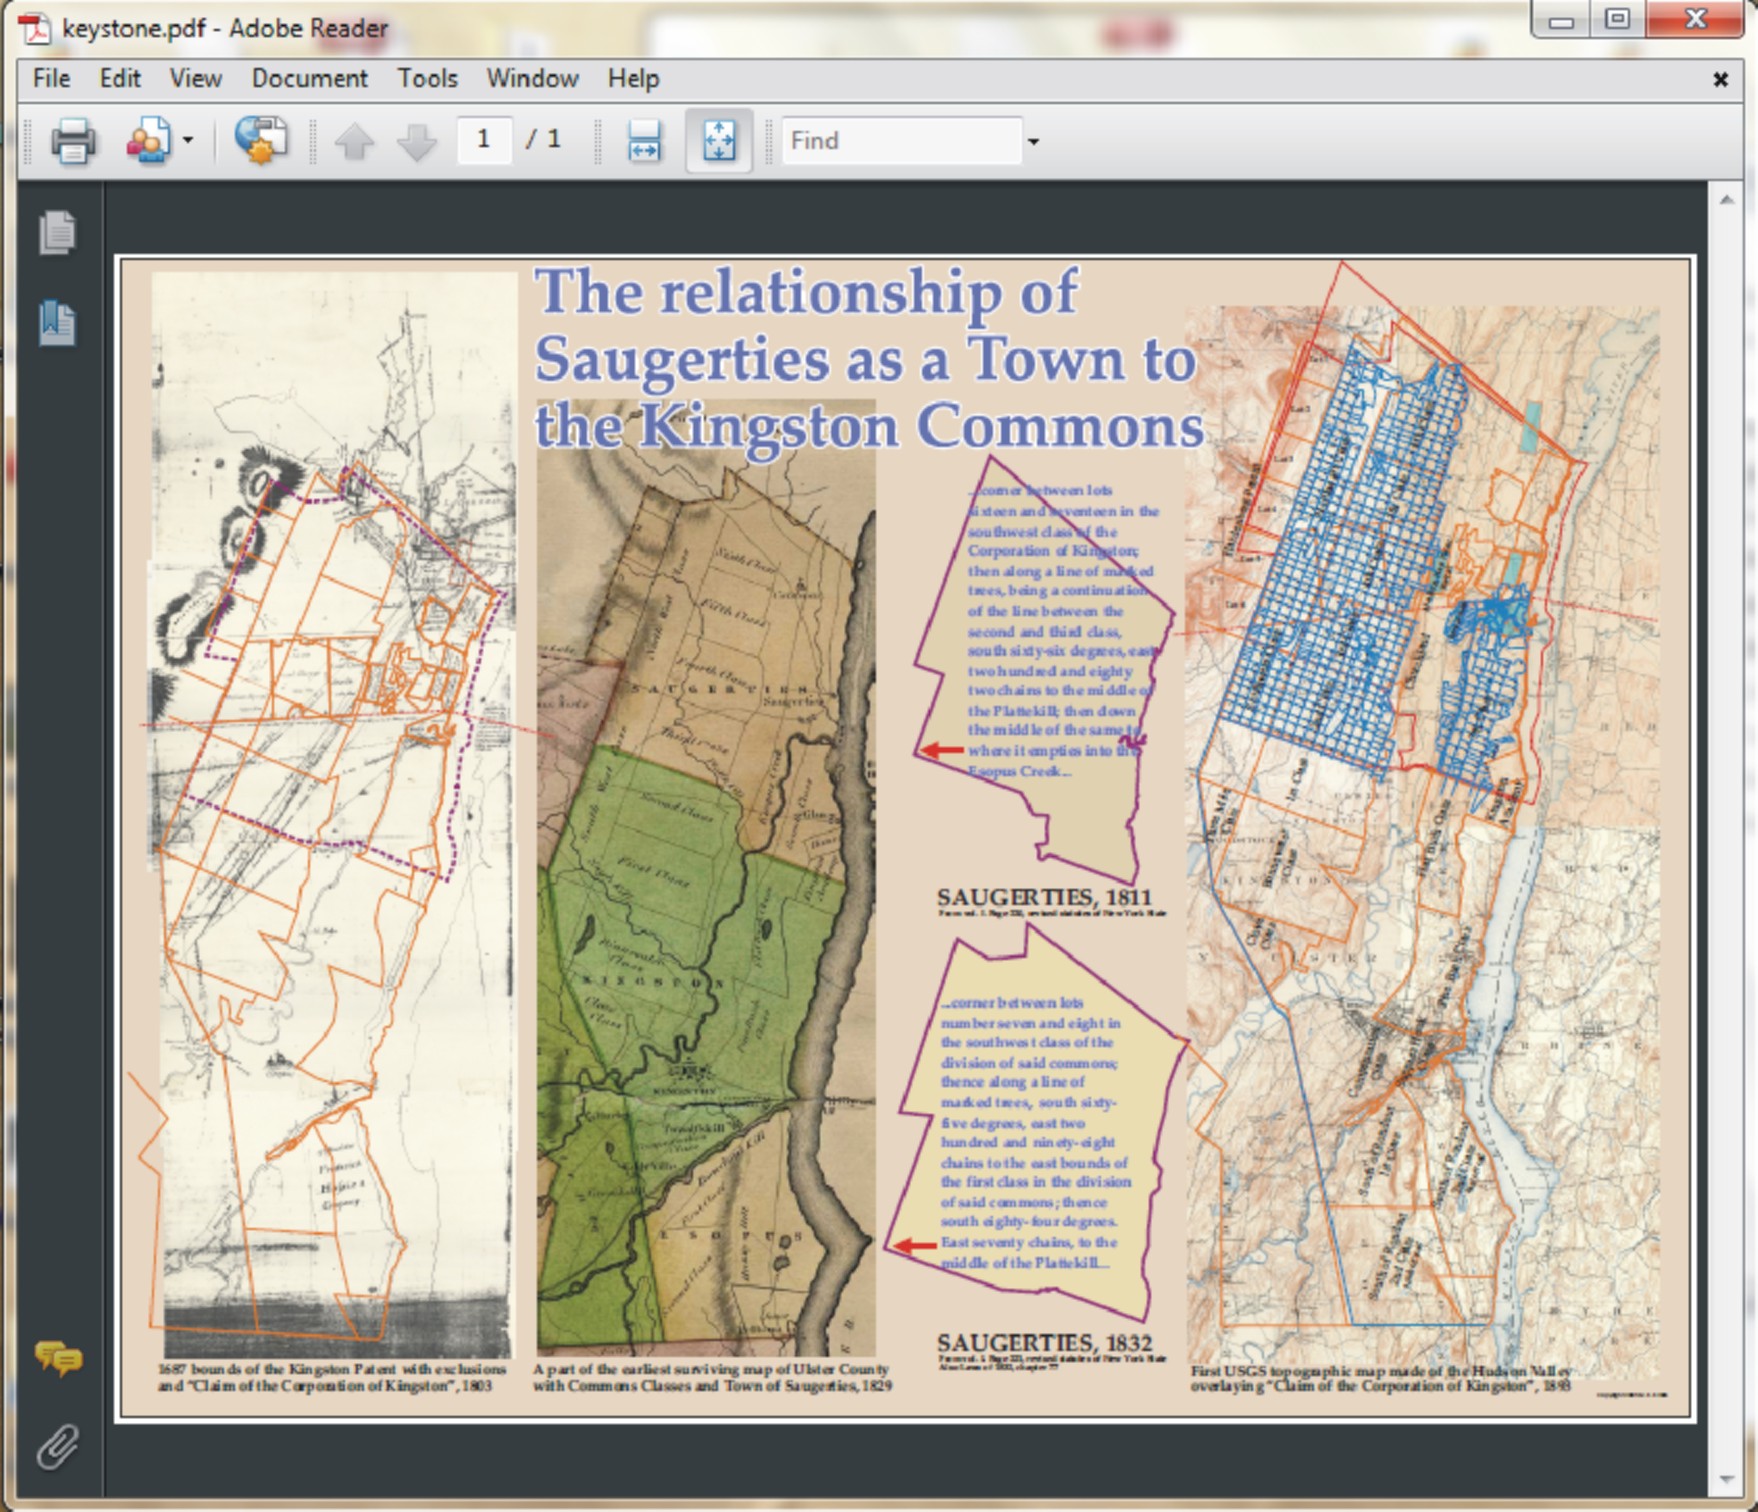Open the Document menu

pos(309,78)
